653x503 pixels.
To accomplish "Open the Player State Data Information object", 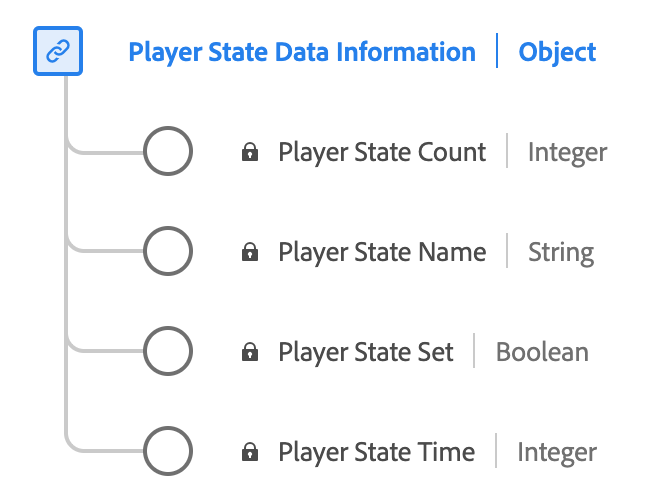I will click(302, 52).
